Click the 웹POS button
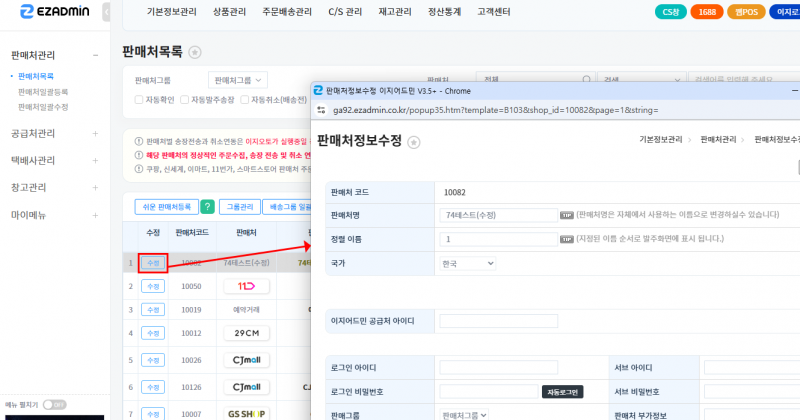800x420 pixels. (746, 12)
